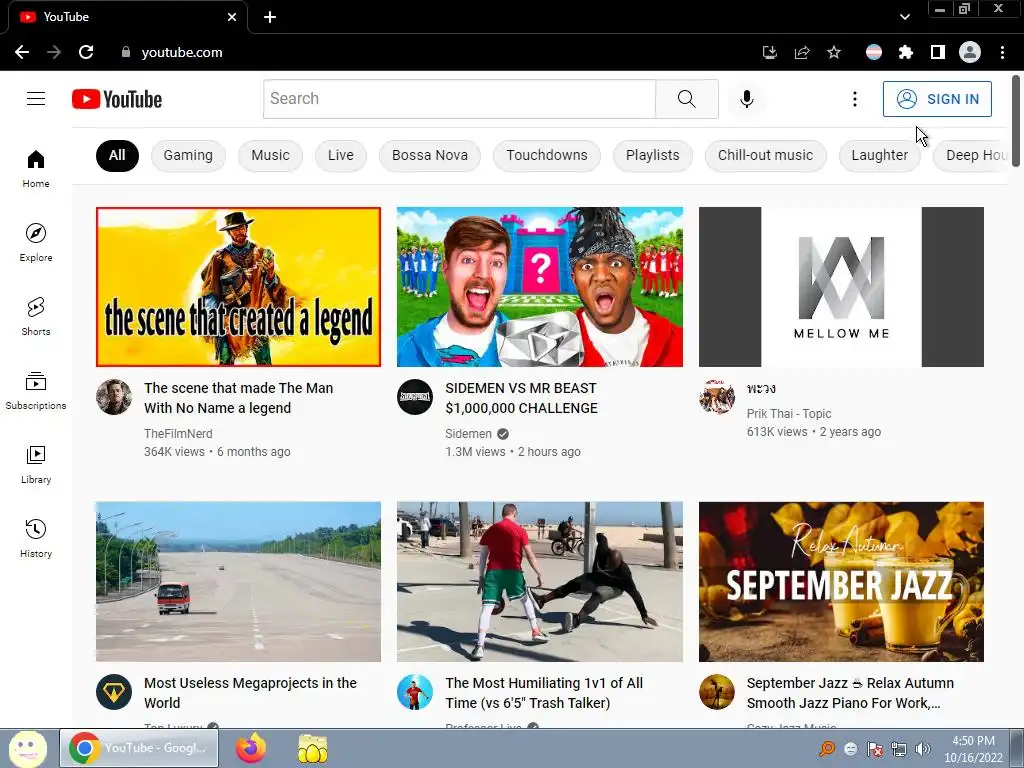Bookmark this page with star icon
The width and height of the screenshot is (1024, 768).
pyautogui.click(x=834, y=52)
